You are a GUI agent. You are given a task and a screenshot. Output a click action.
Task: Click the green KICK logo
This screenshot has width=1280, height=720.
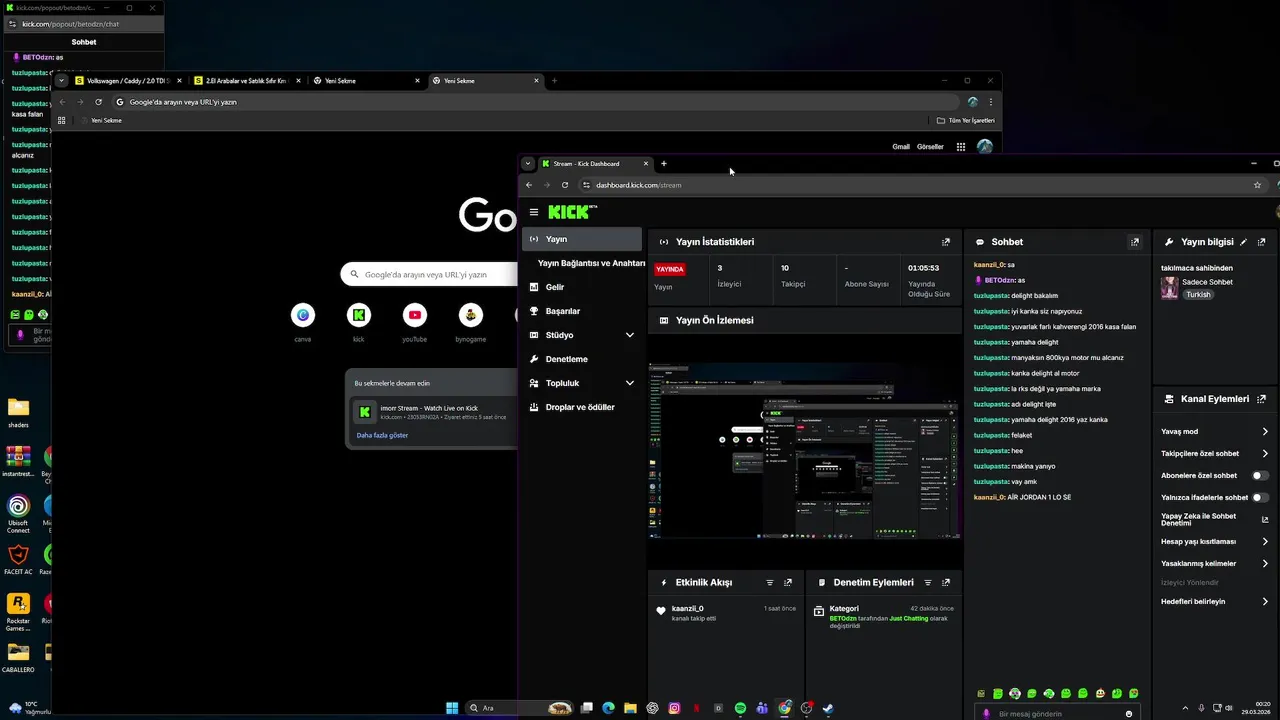572,212
